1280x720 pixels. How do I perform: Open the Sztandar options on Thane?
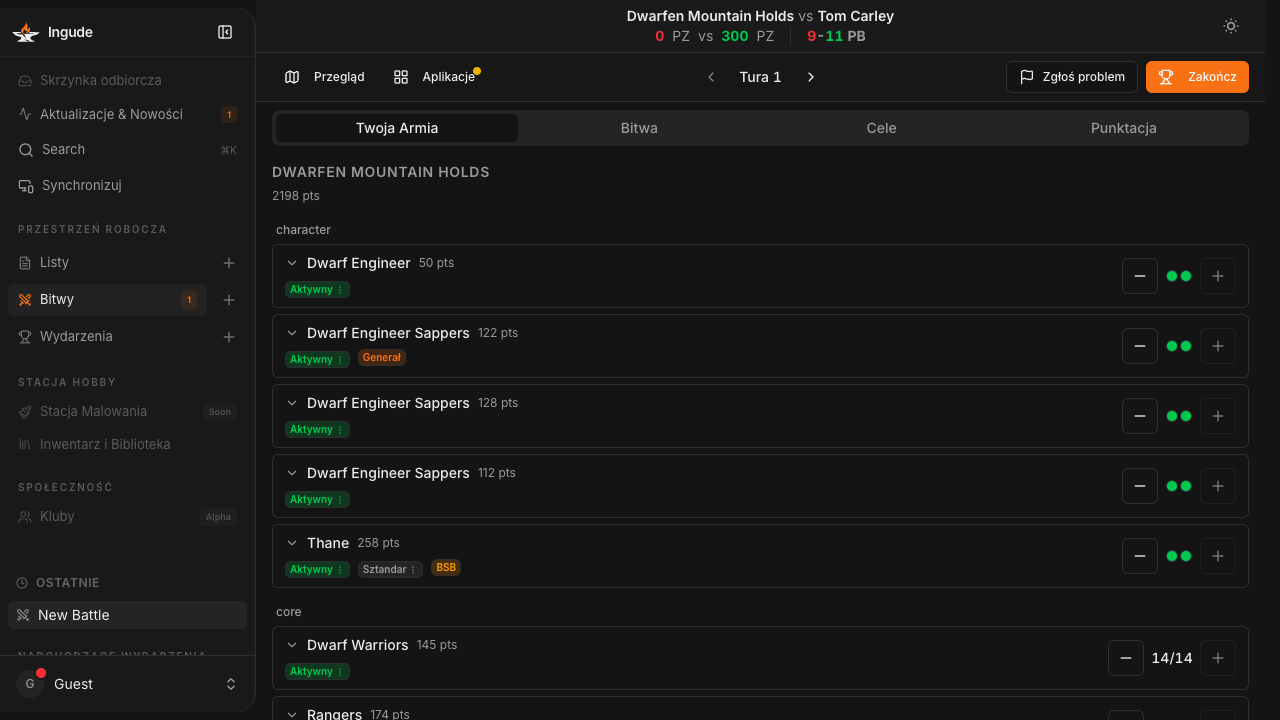(390, 569)
